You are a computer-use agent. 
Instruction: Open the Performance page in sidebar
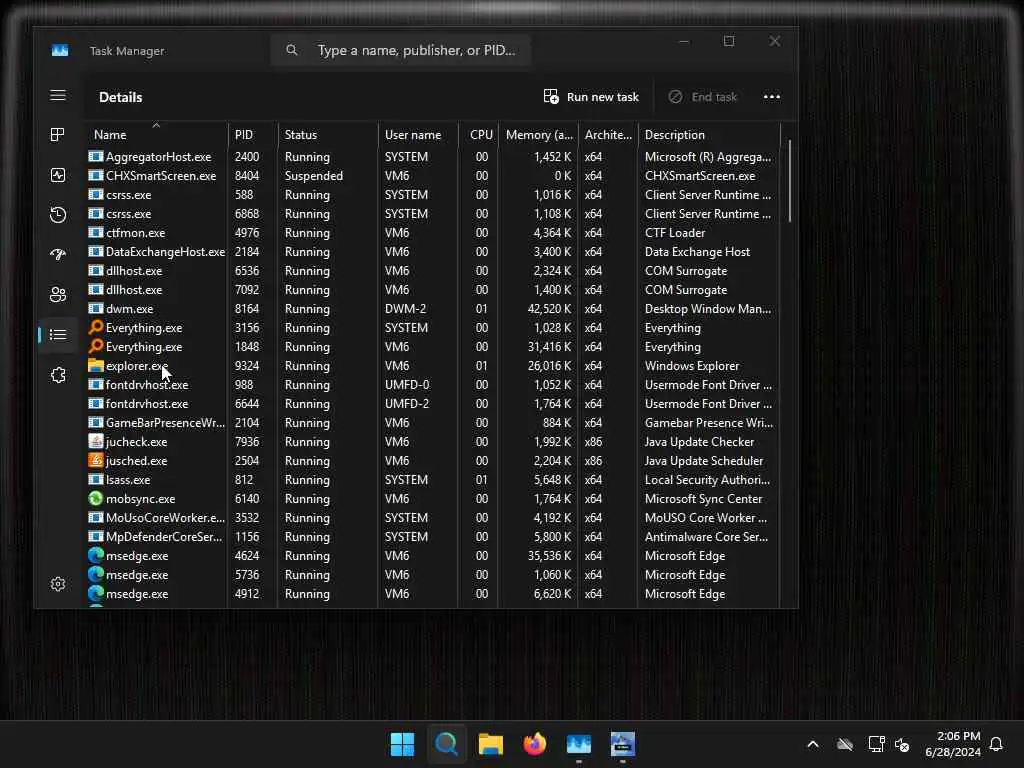(57, 175)
